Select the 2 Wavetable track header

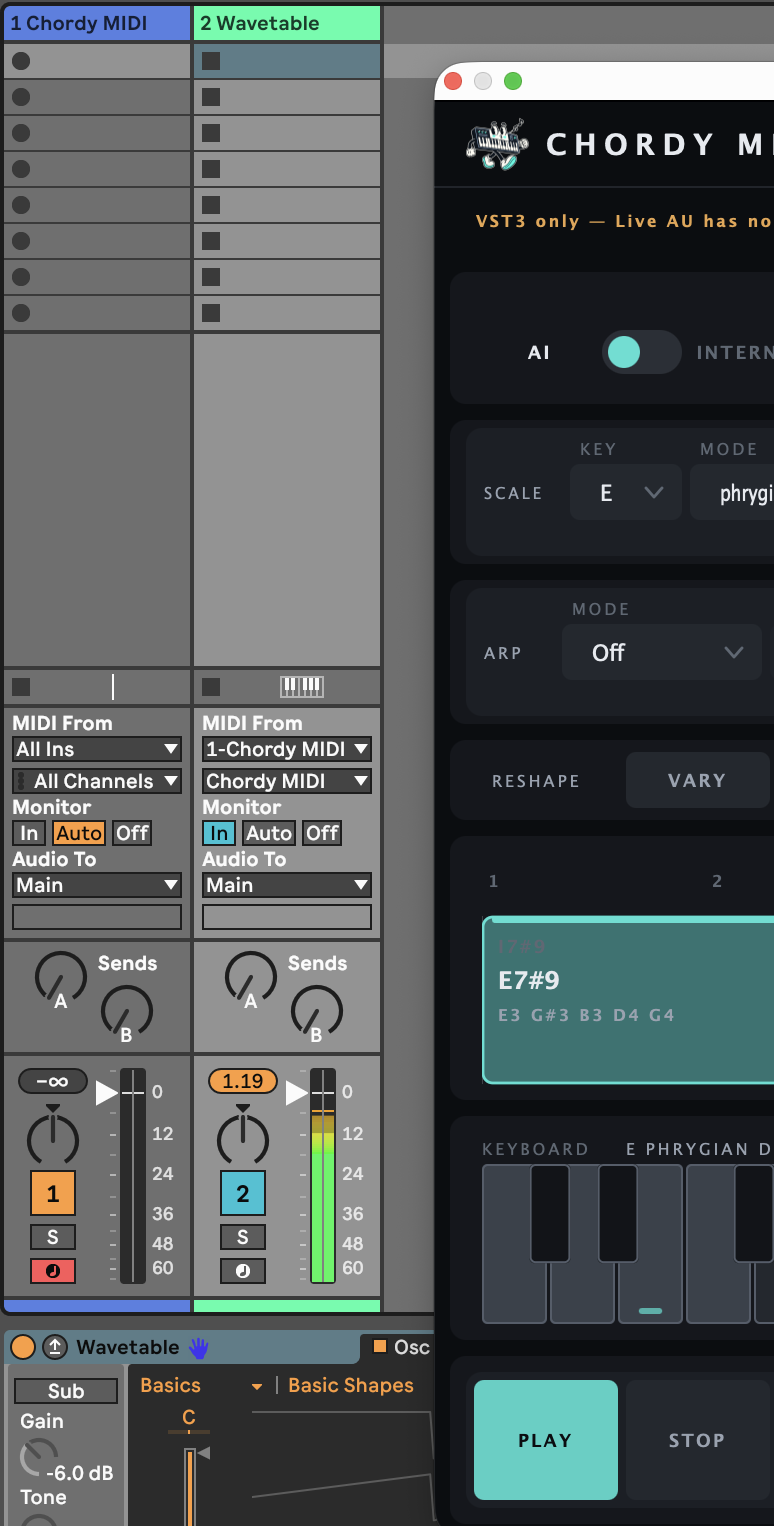click(287, 23)
